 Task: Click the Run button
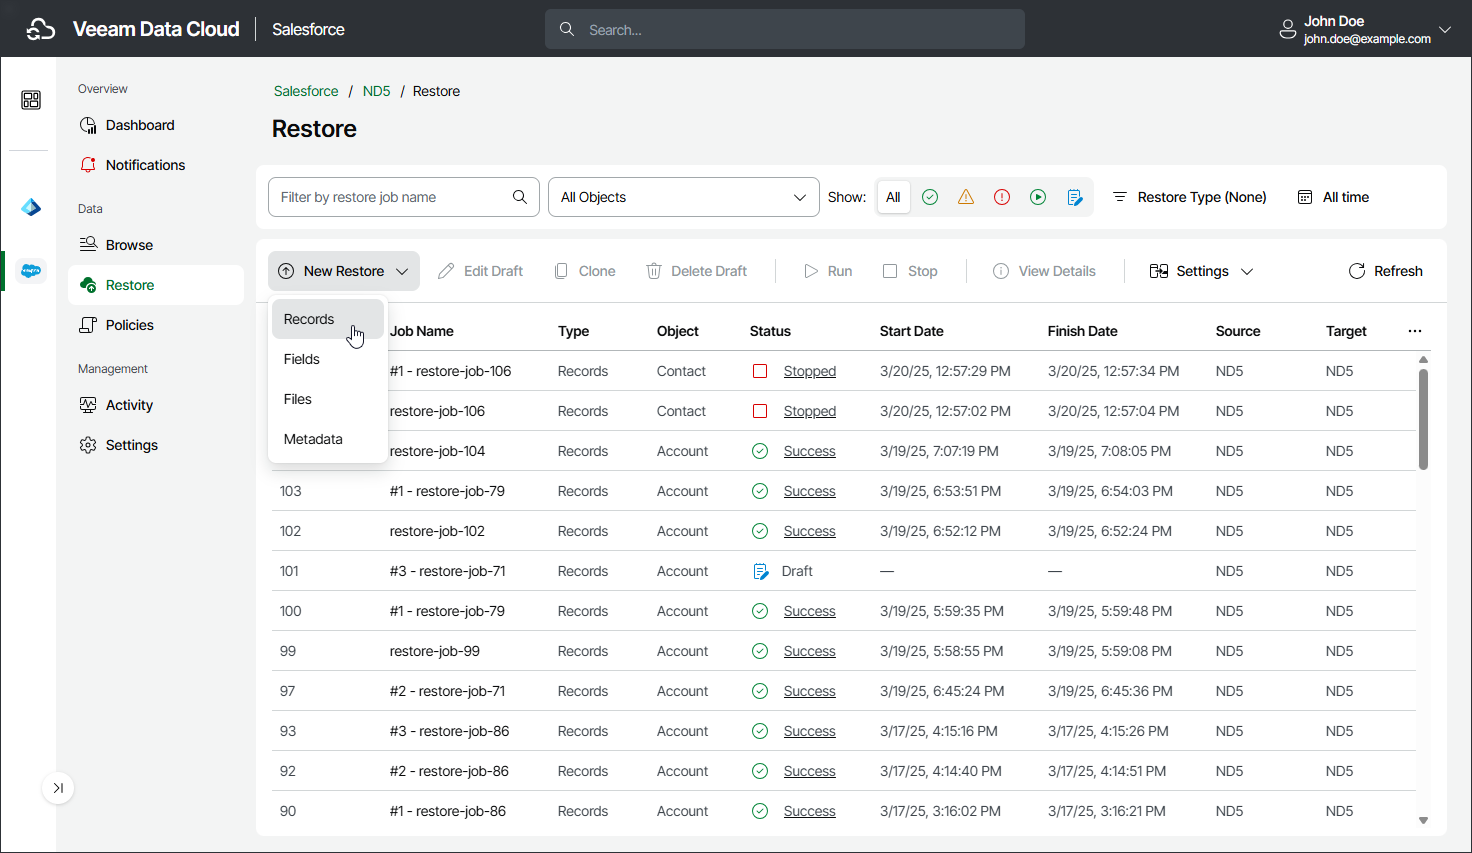[x=828, y=271]
